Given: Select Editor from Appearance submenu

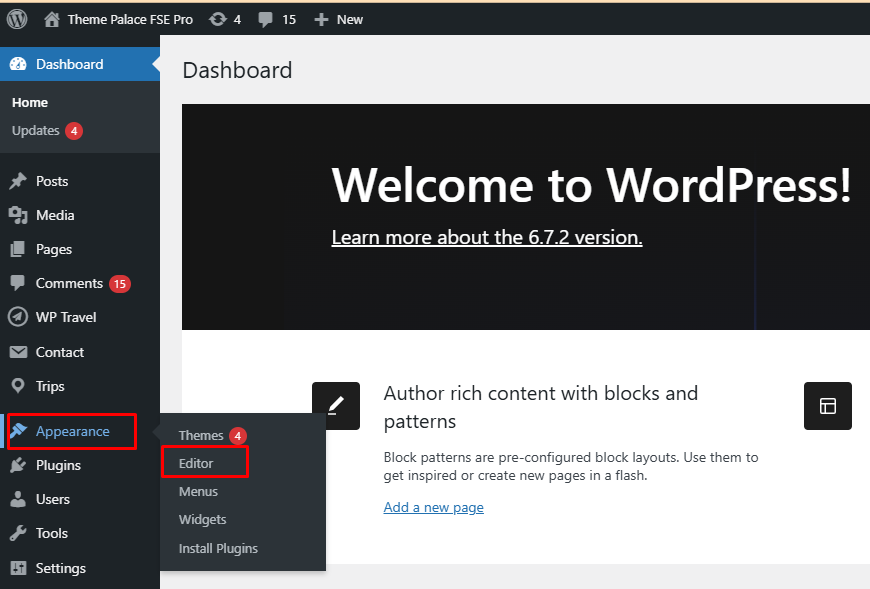Looking at the screenshot, I should [196, 463].
